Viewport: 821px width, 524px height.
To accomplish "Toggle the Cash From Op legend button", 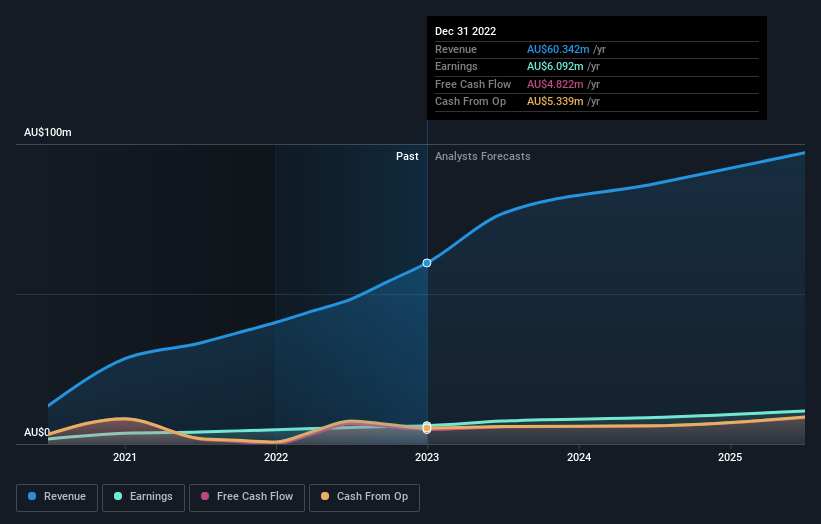I will point(364,497).
